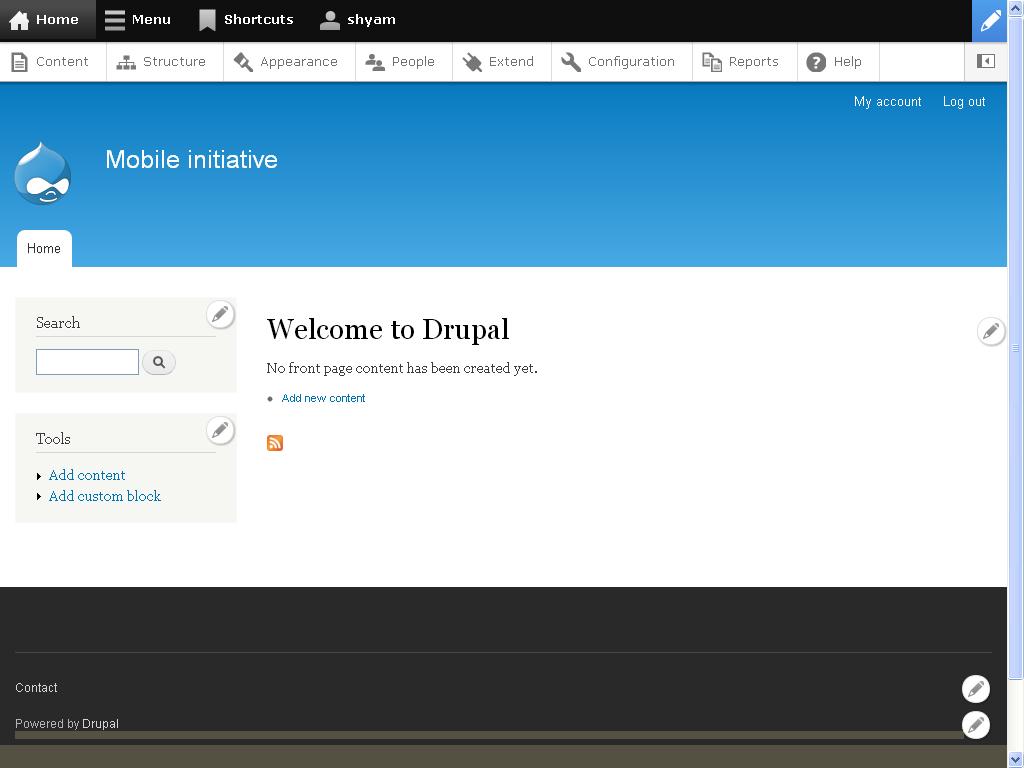Click the Search block heading

pyautogui.click(x=58, y=323)
